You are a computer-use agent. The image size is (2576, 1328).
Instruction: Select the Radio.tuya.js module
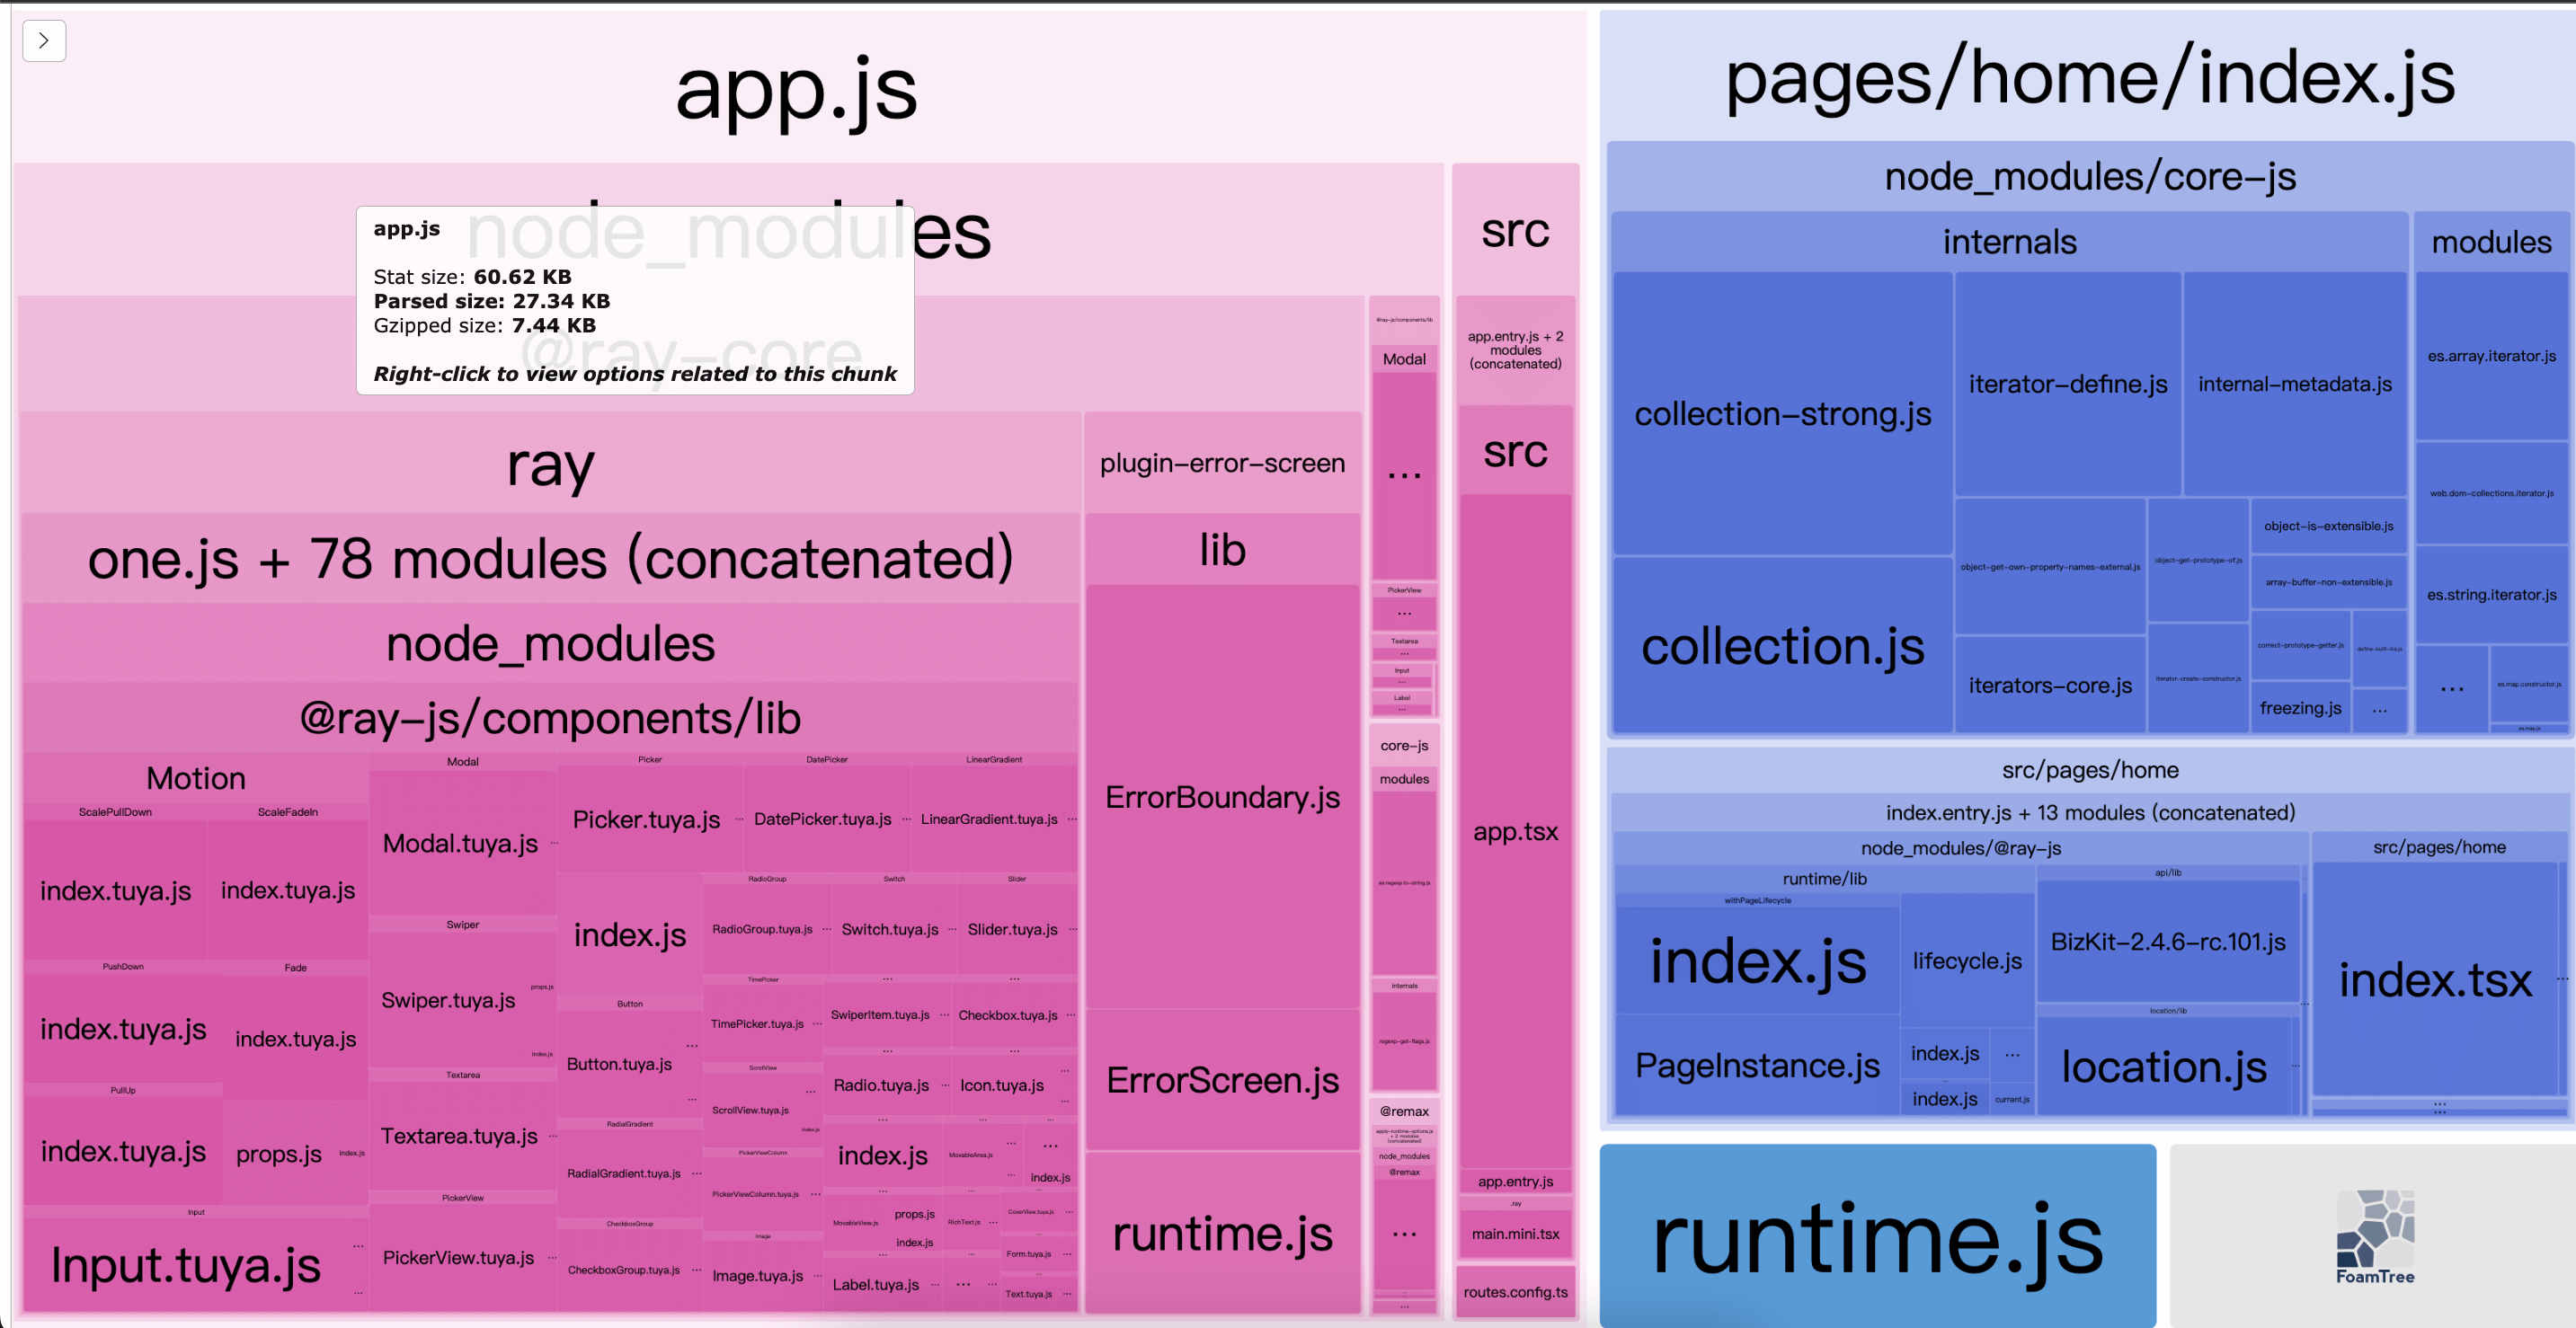click(882, 1085)
